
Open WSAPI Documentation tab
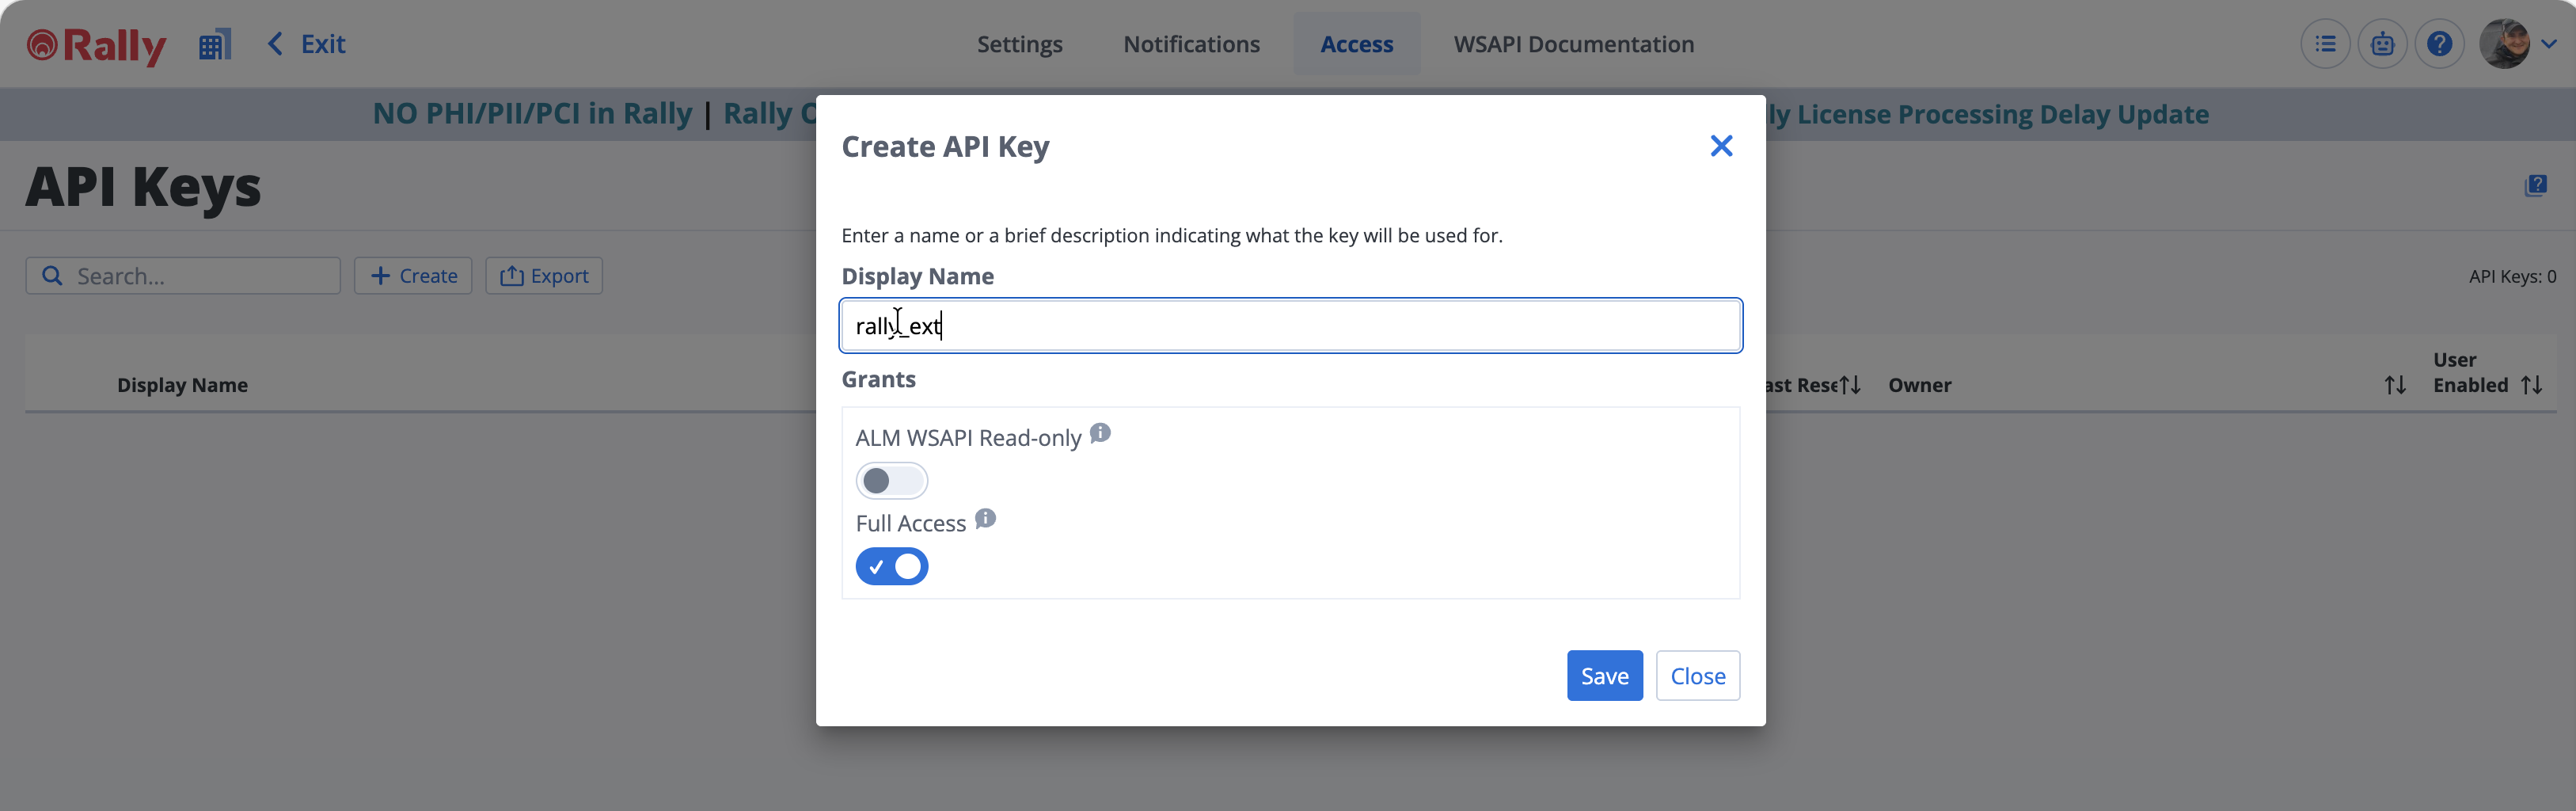[1573, 44]
